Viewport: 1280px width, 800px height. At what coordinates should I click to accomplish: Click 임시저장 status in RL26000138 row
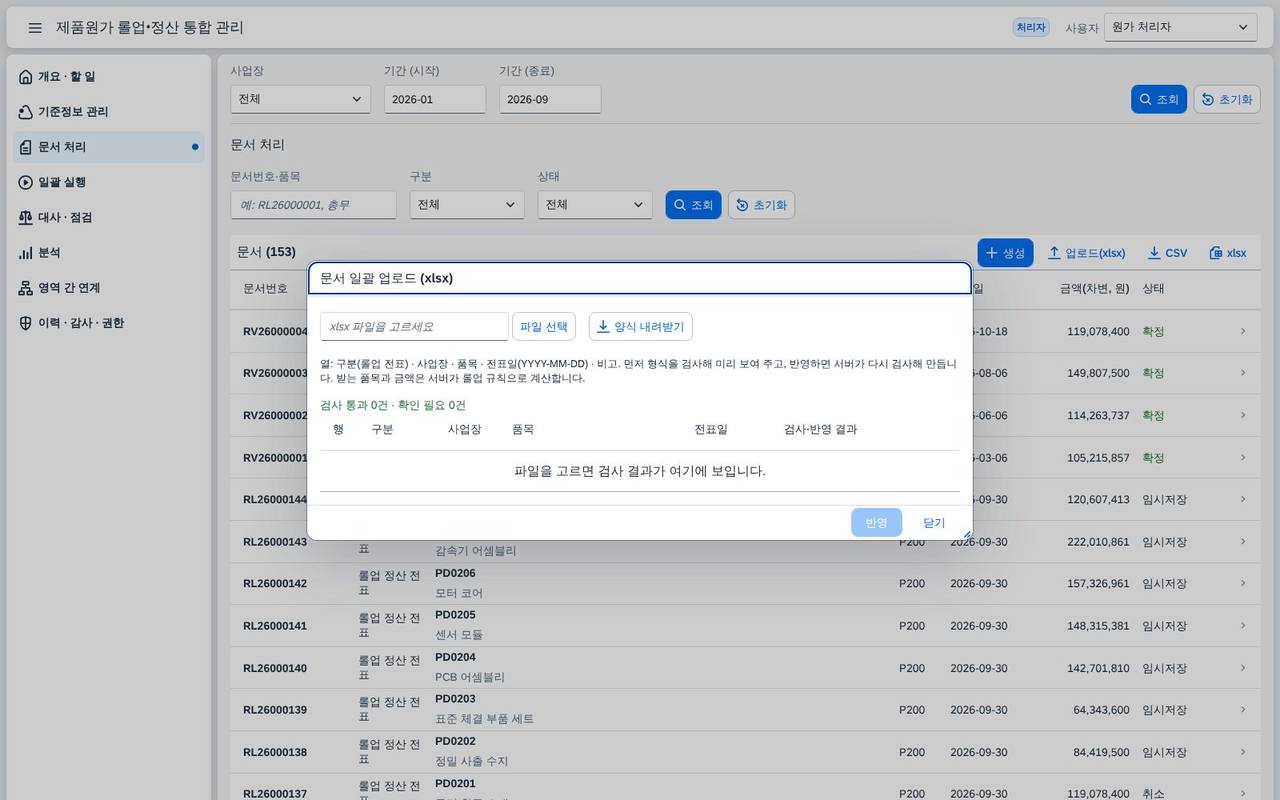(x=1164, y=752)
